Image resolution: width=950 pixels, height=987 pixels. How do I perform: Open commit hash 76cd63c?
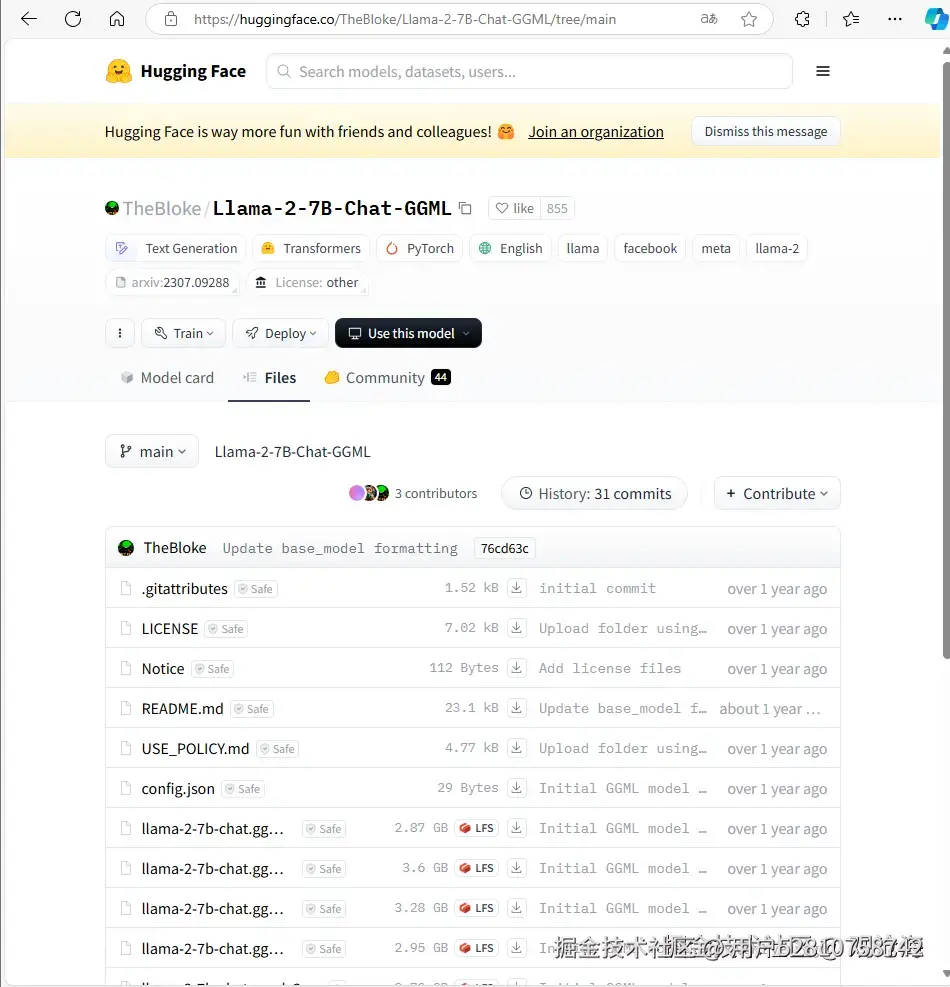tap(504, 548)
